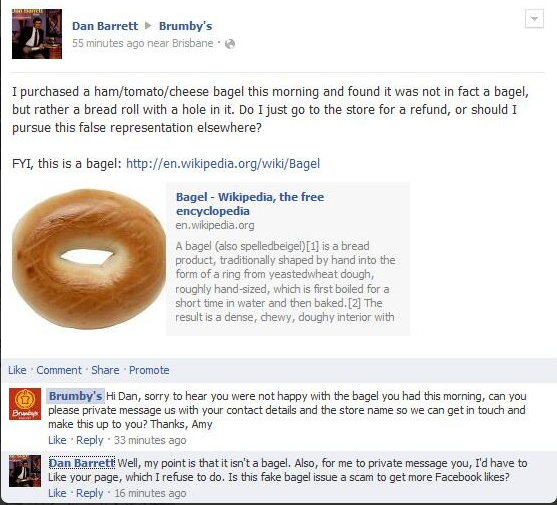Click Dan Barrett's avatar in his reply

click(25, 471)
